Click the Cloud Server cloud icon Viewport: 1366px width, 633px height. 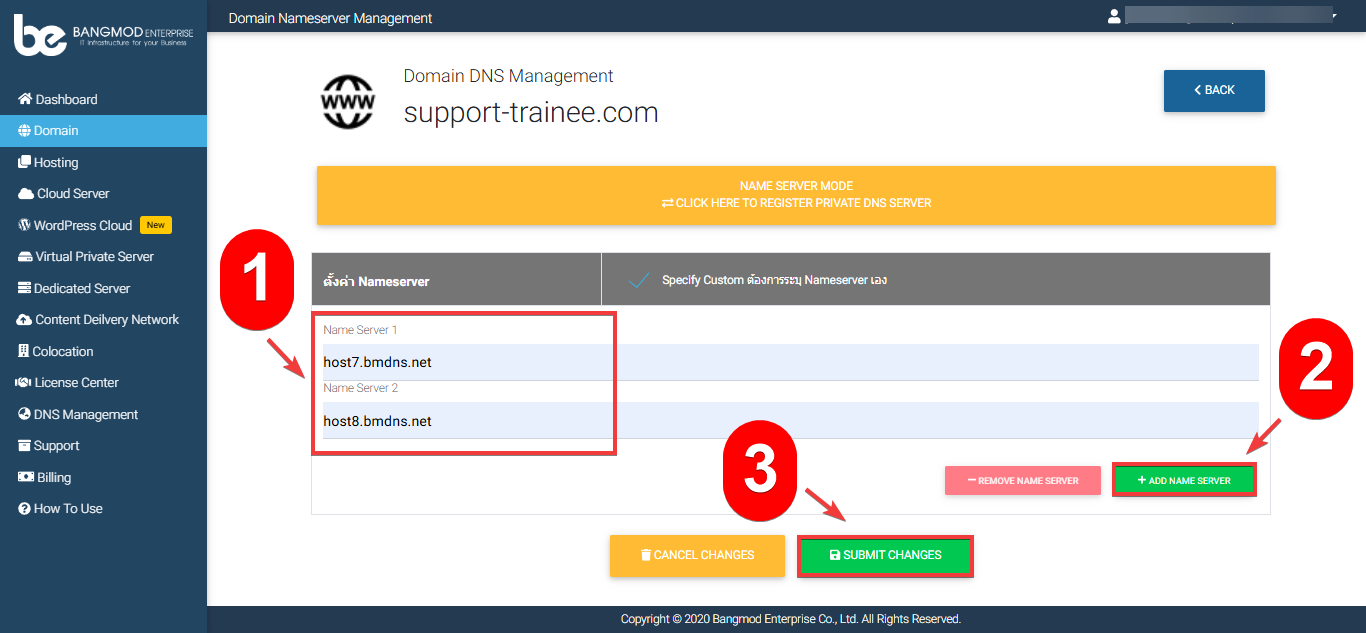pos(26,194)
